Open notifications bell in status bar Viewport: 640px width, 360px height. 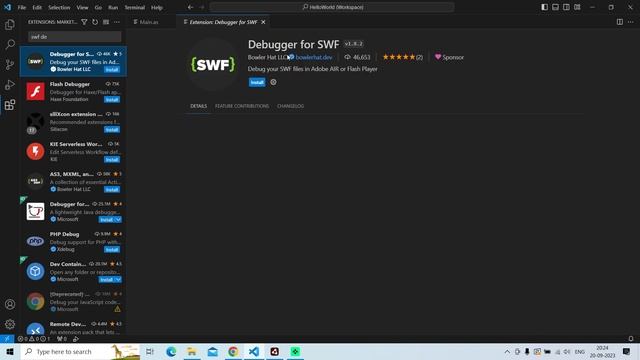click(x=631, y=339)
